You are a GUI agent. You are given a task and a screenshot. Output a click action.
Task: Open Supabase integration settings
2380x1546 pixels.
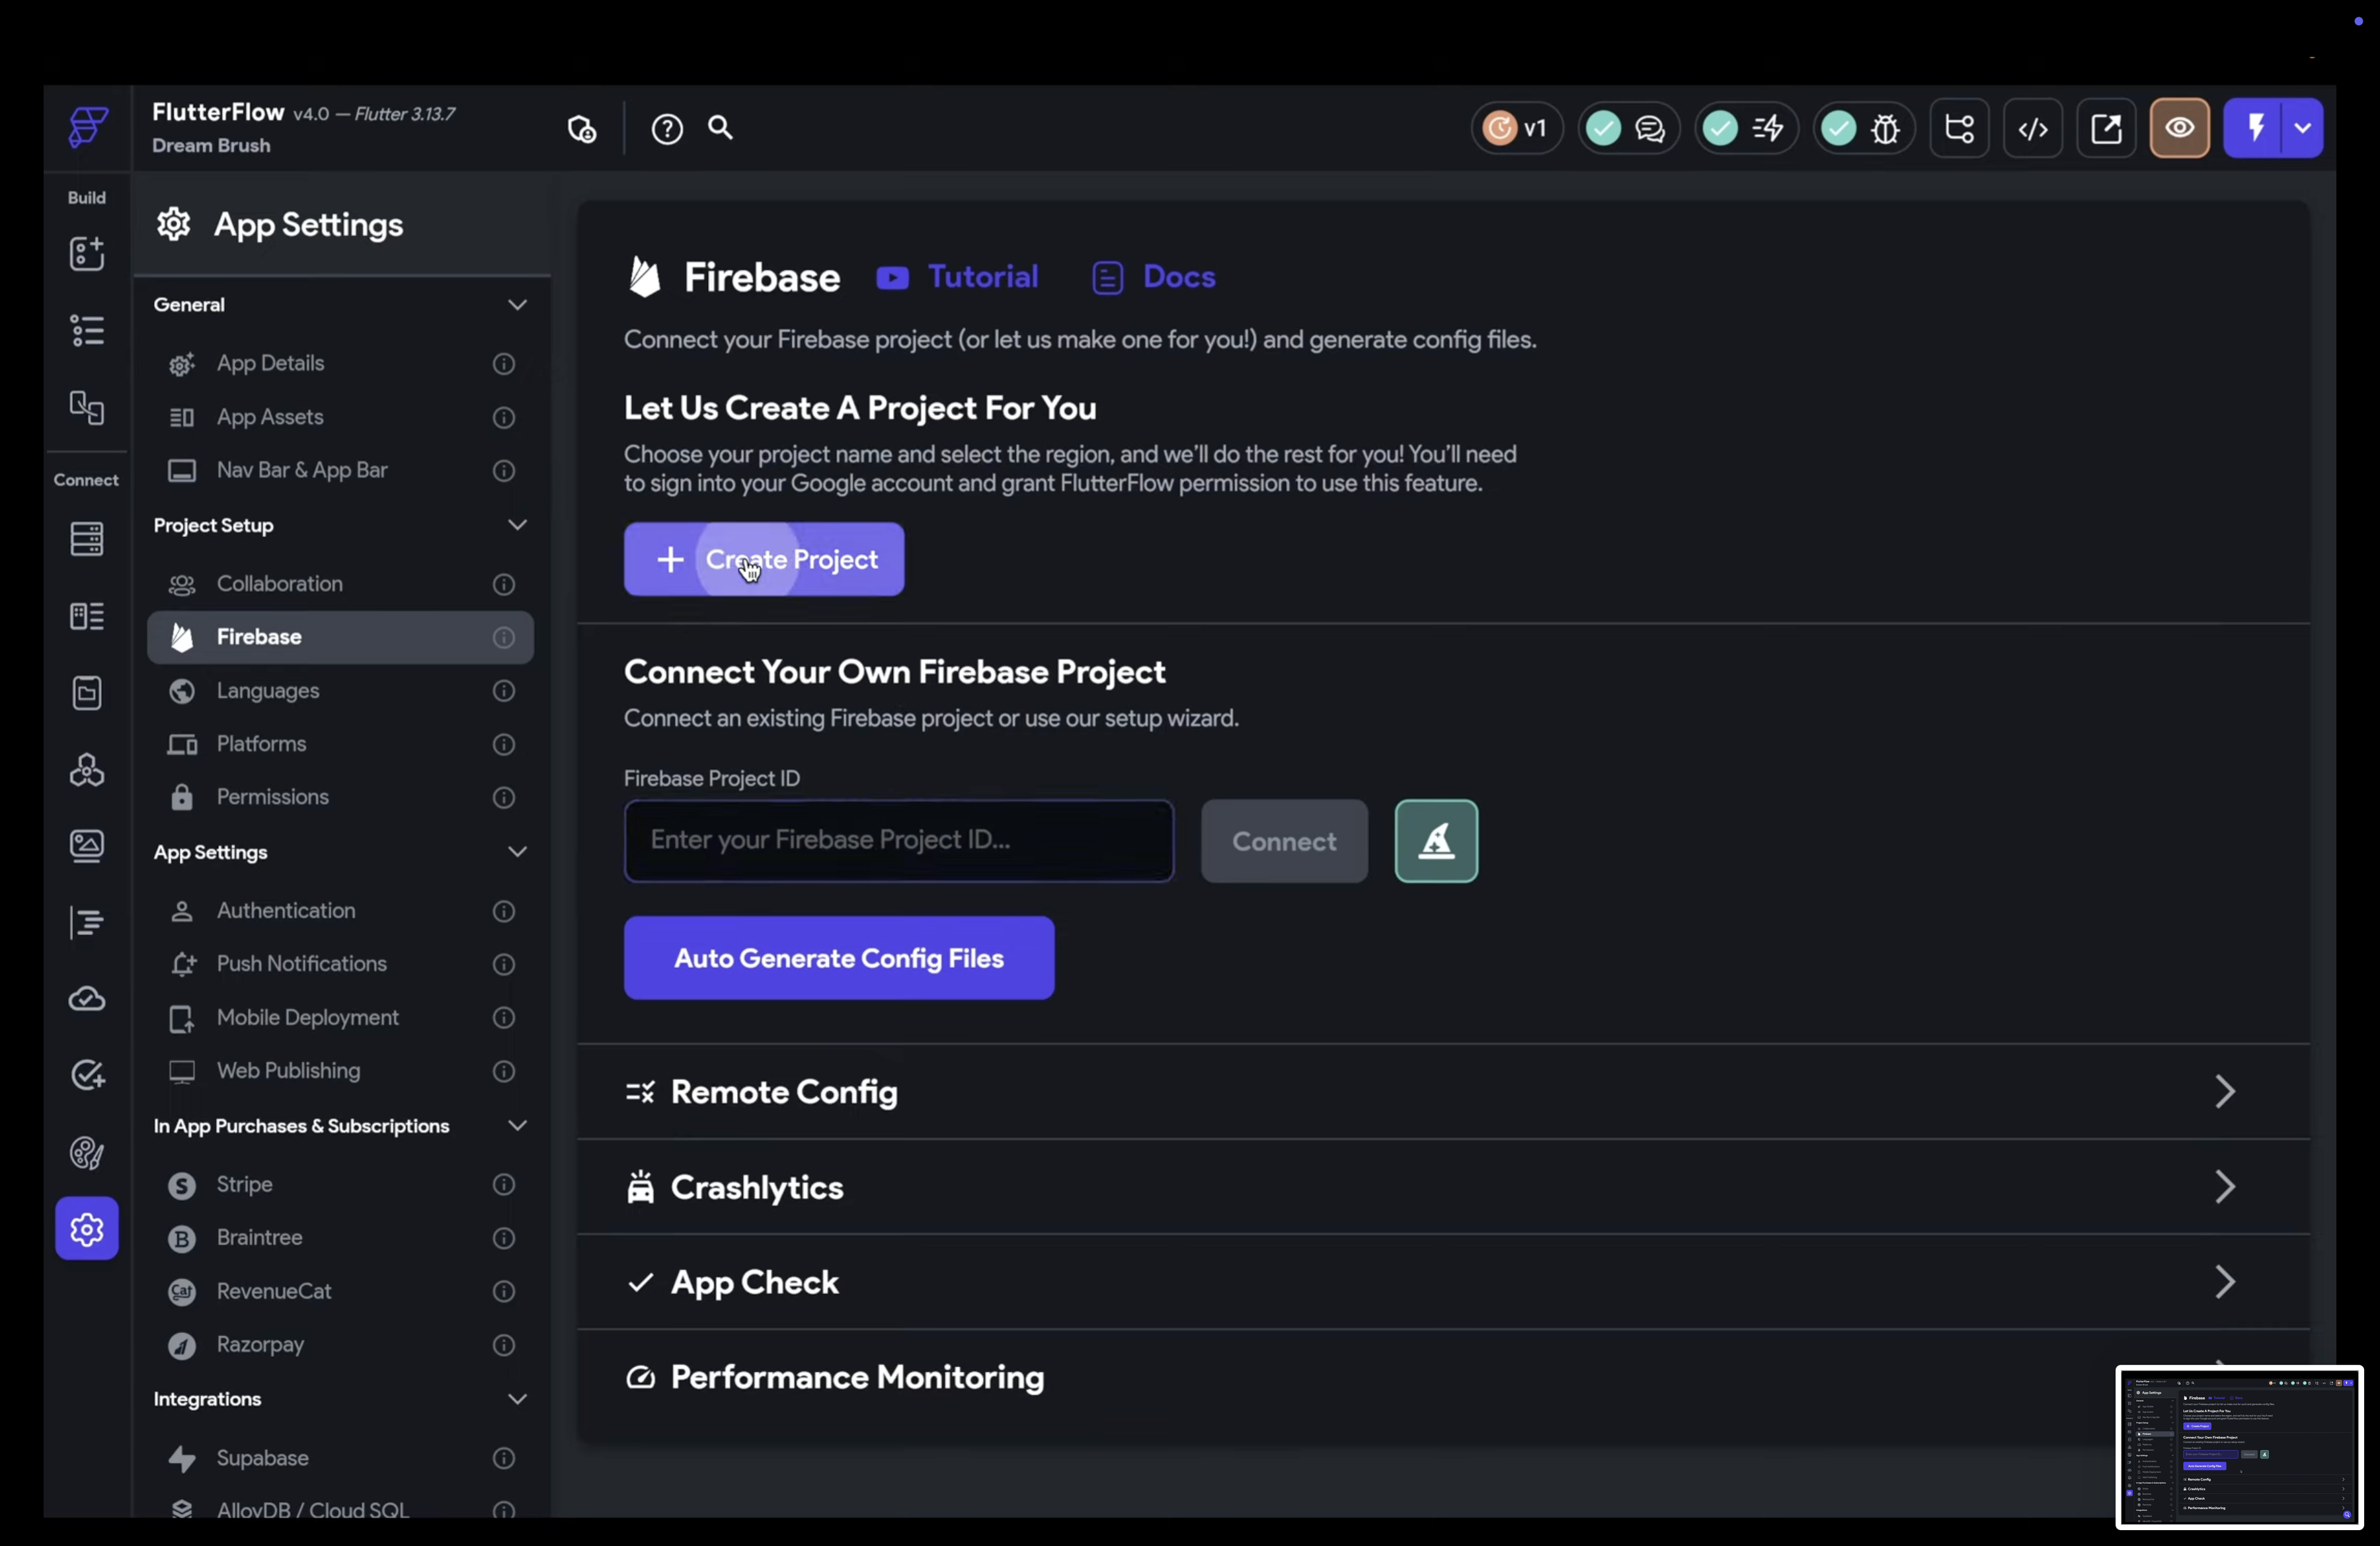click(x=340, y=1458)
